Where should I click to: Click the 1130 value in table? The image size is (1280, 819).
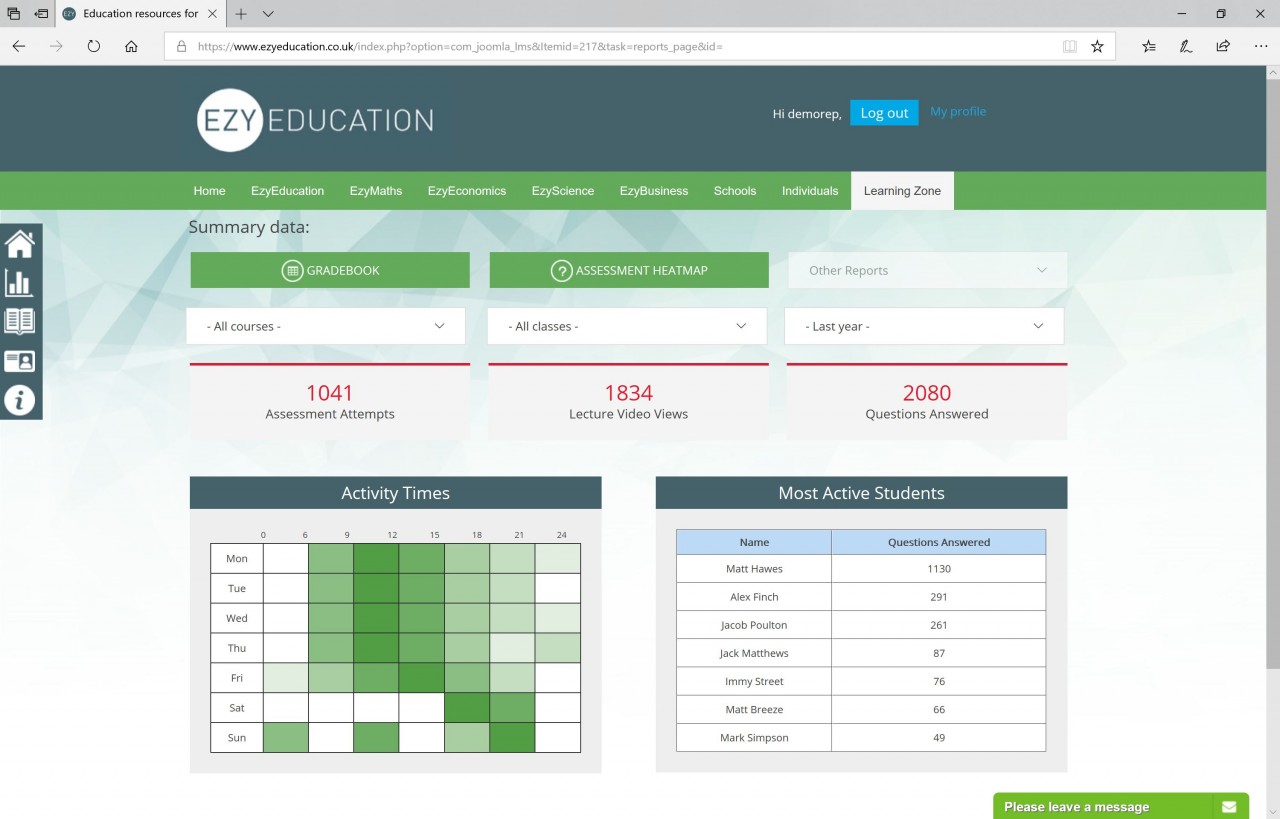pyautogui.click(x=939, y=569)
